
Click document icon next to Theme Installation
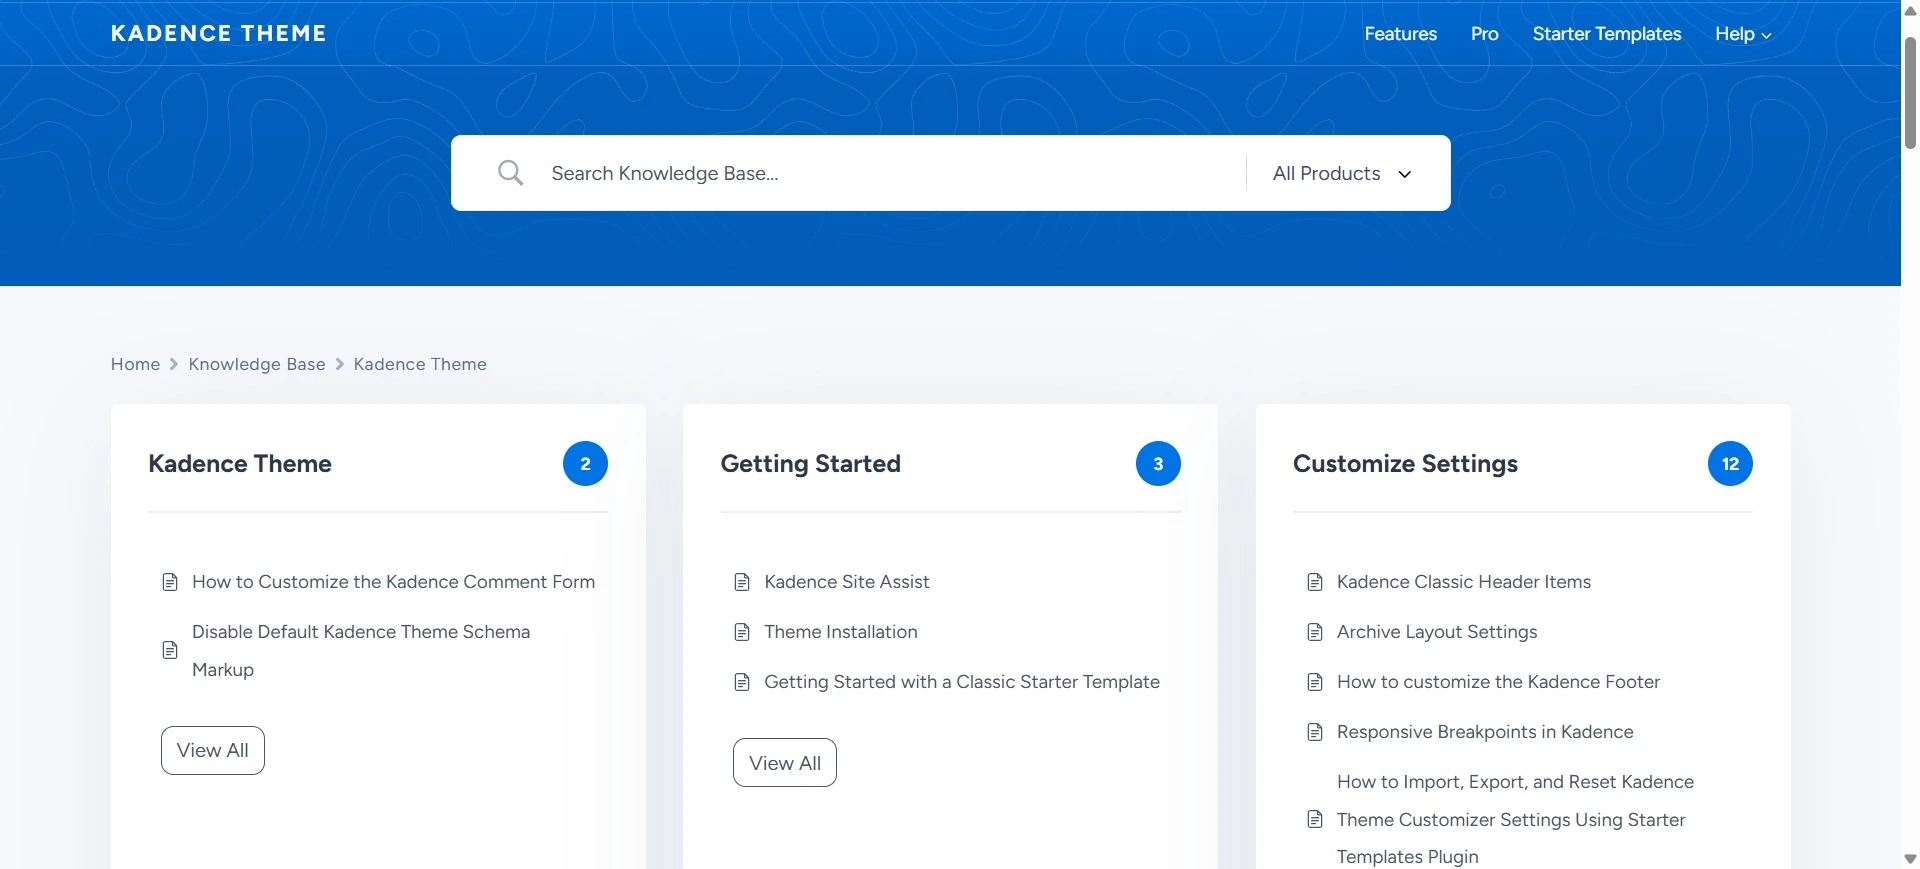742,632
